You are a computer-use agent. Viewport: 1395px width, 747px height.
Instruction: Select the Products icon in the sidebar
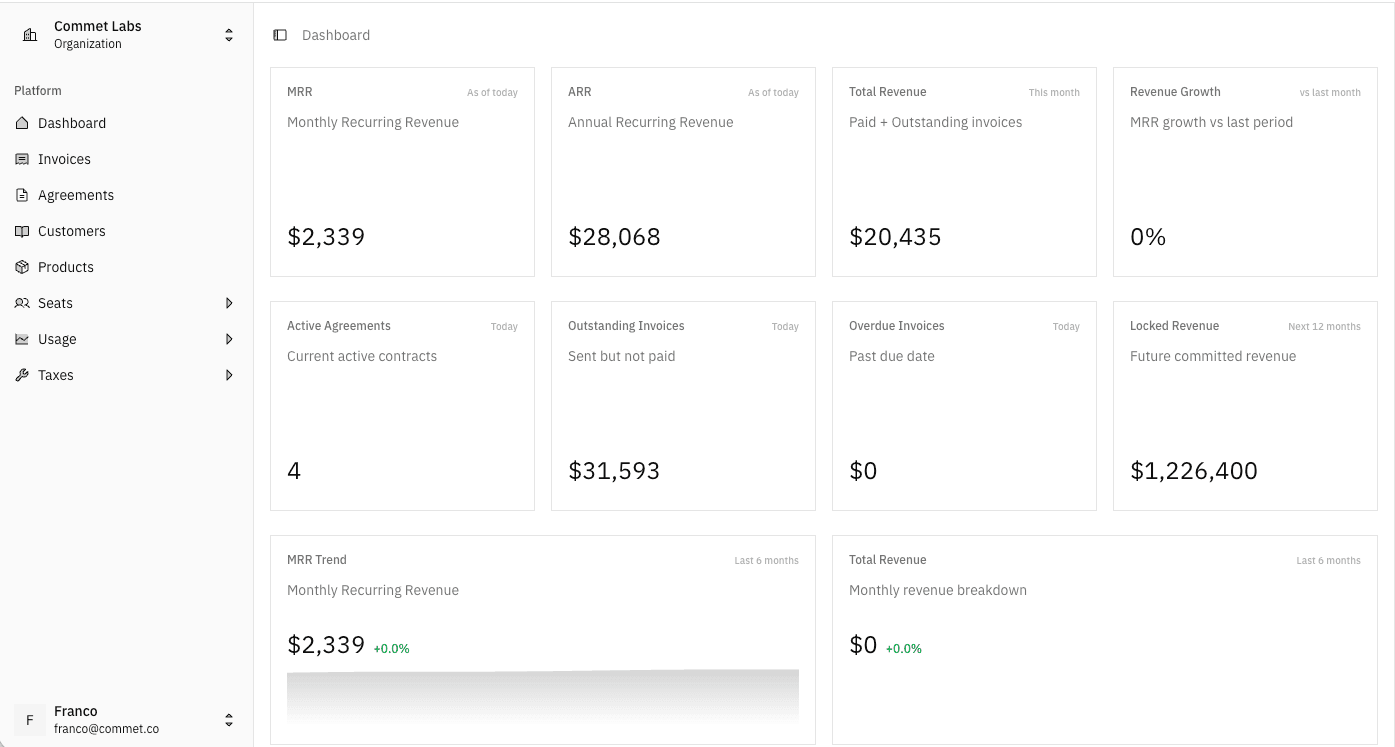[x=23, y=266]
